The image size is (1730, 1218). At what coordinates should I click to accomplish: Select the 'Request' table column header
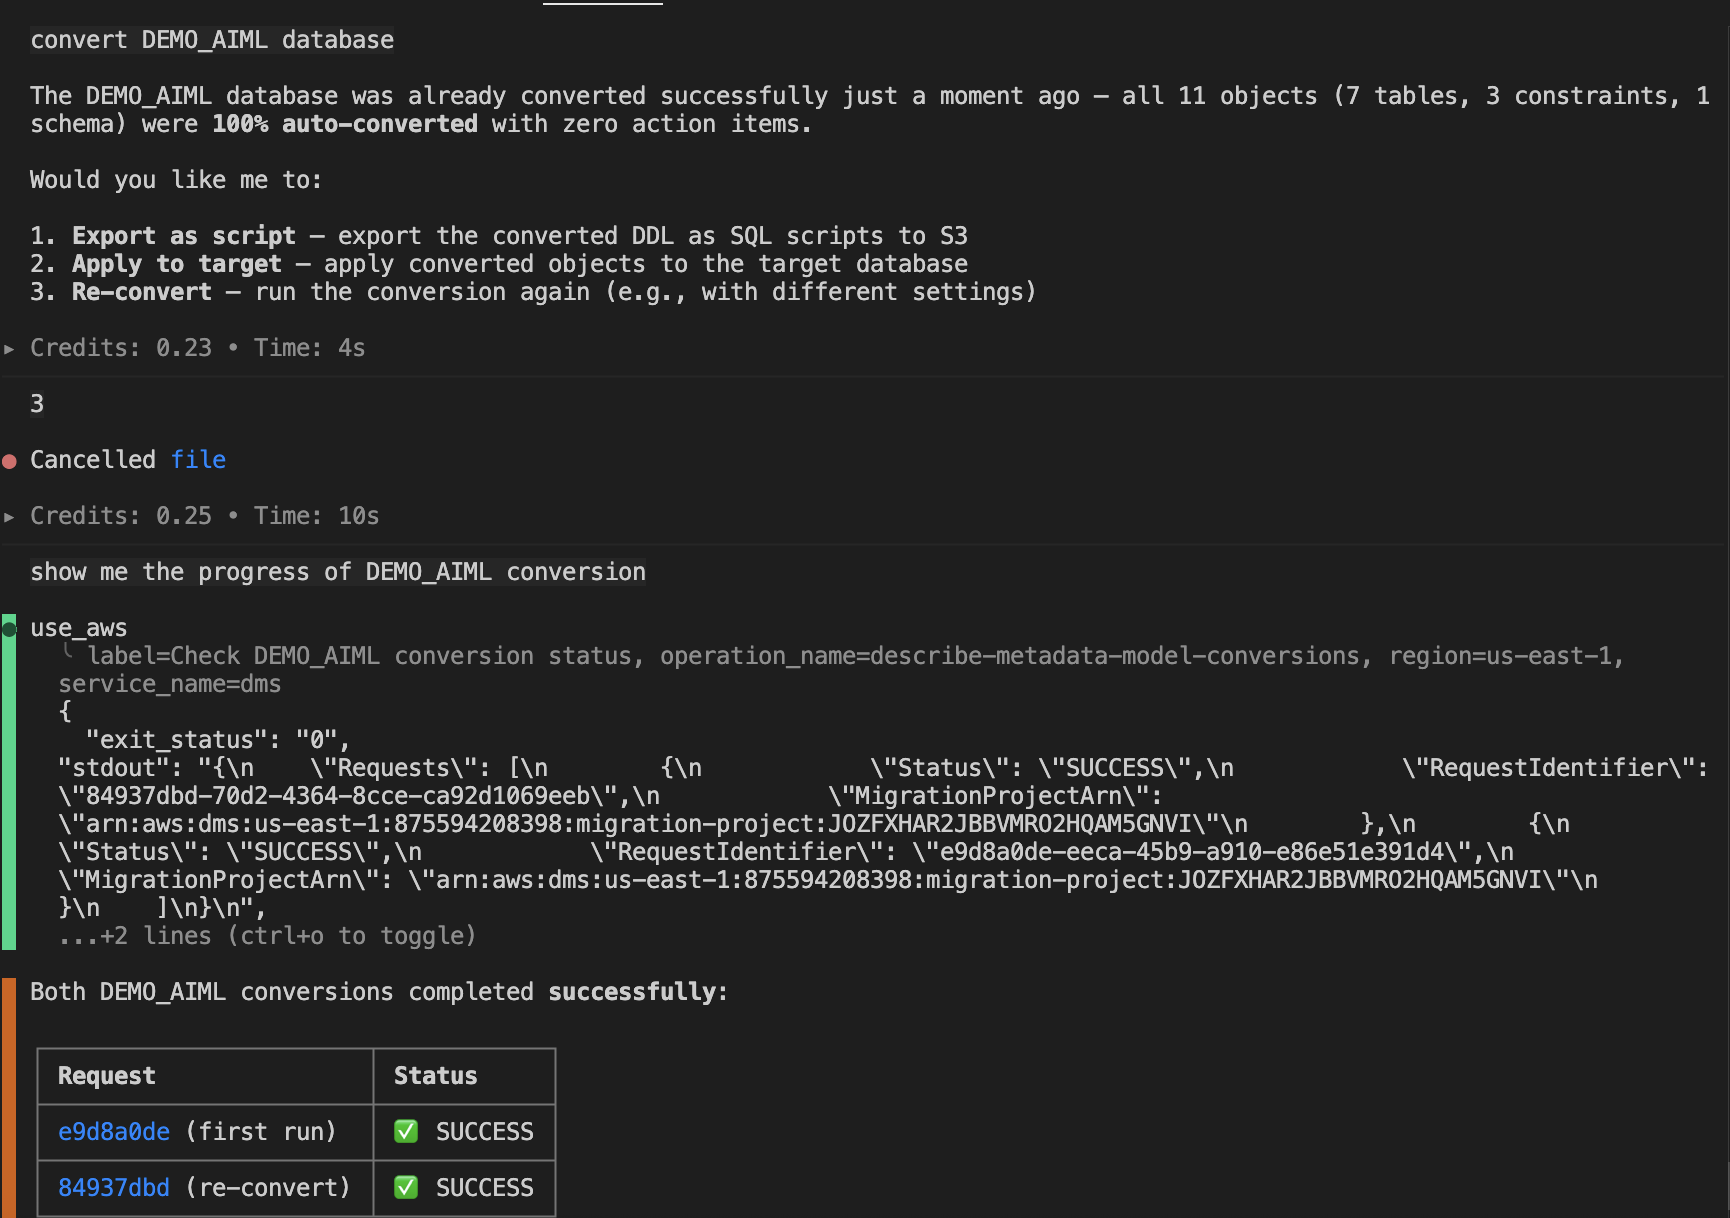point(107,1076)
